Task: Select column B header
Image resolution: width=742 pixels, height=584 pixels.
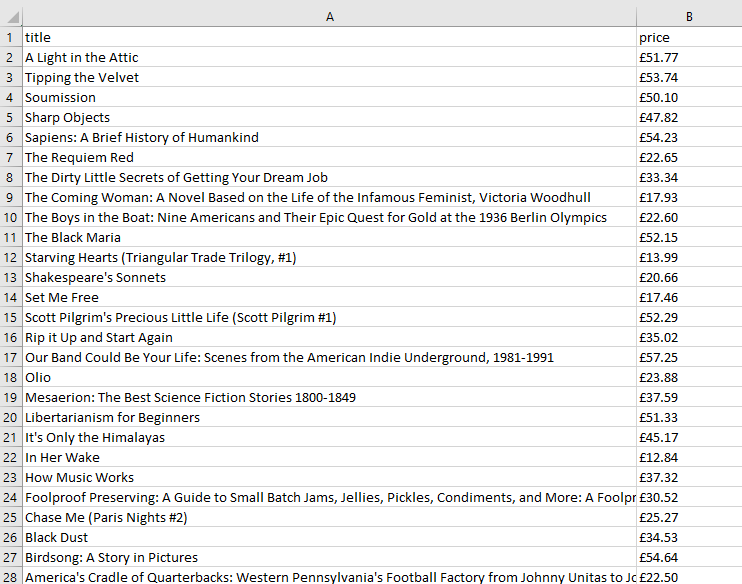Action: point(689,17)
